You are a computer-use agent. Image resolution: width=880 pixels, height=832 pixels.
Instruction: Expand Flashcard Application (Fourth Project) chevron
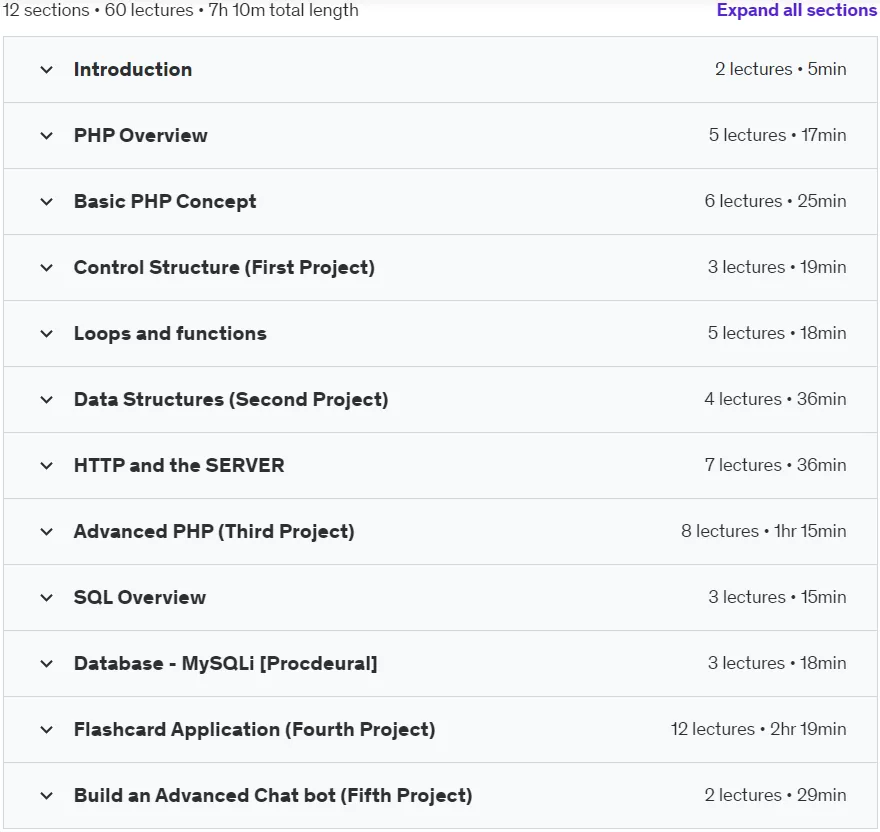47,730
